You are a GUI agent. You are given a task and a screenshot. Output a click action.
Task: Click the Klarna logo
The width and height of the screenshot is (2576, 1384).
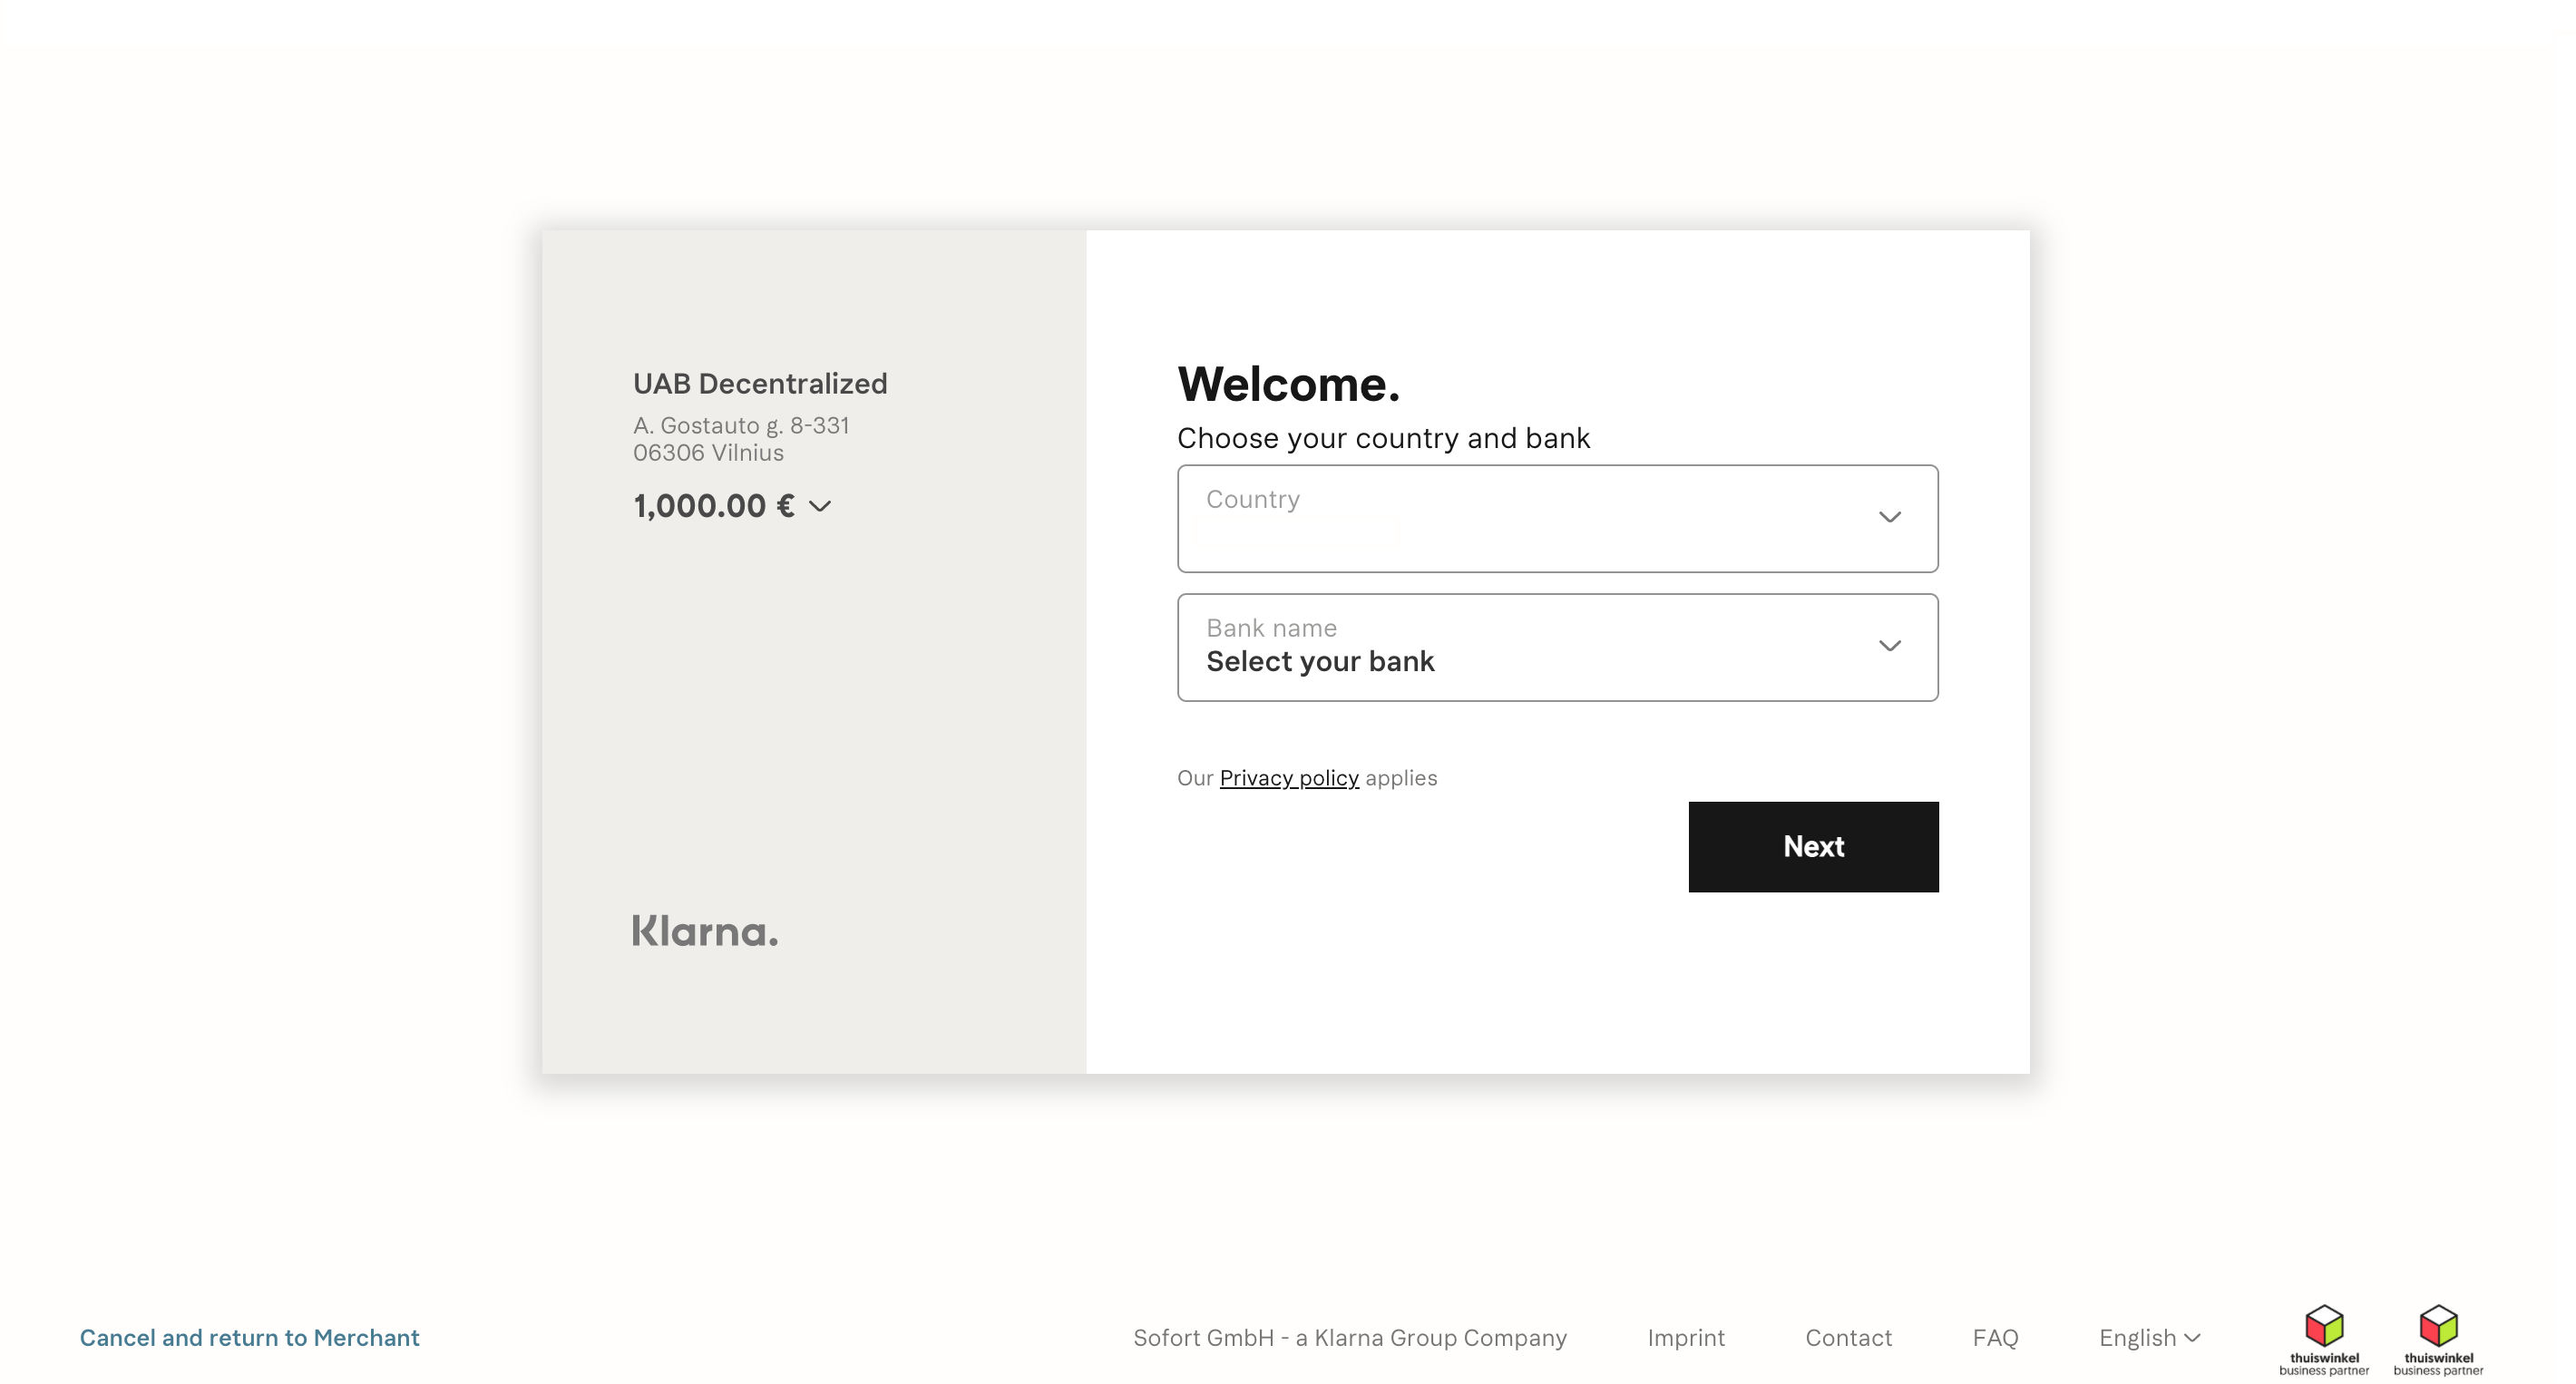tap(705, 931)
